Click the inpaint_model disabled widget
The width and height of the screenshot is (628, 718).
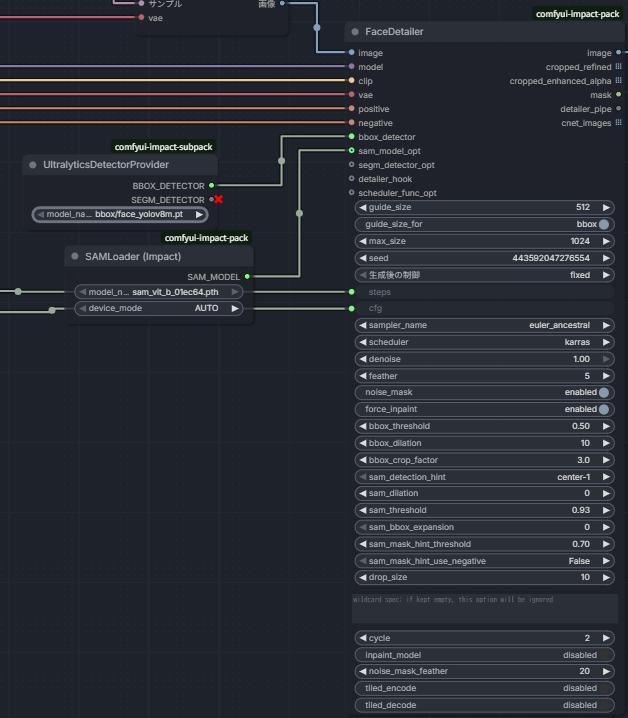485,655
